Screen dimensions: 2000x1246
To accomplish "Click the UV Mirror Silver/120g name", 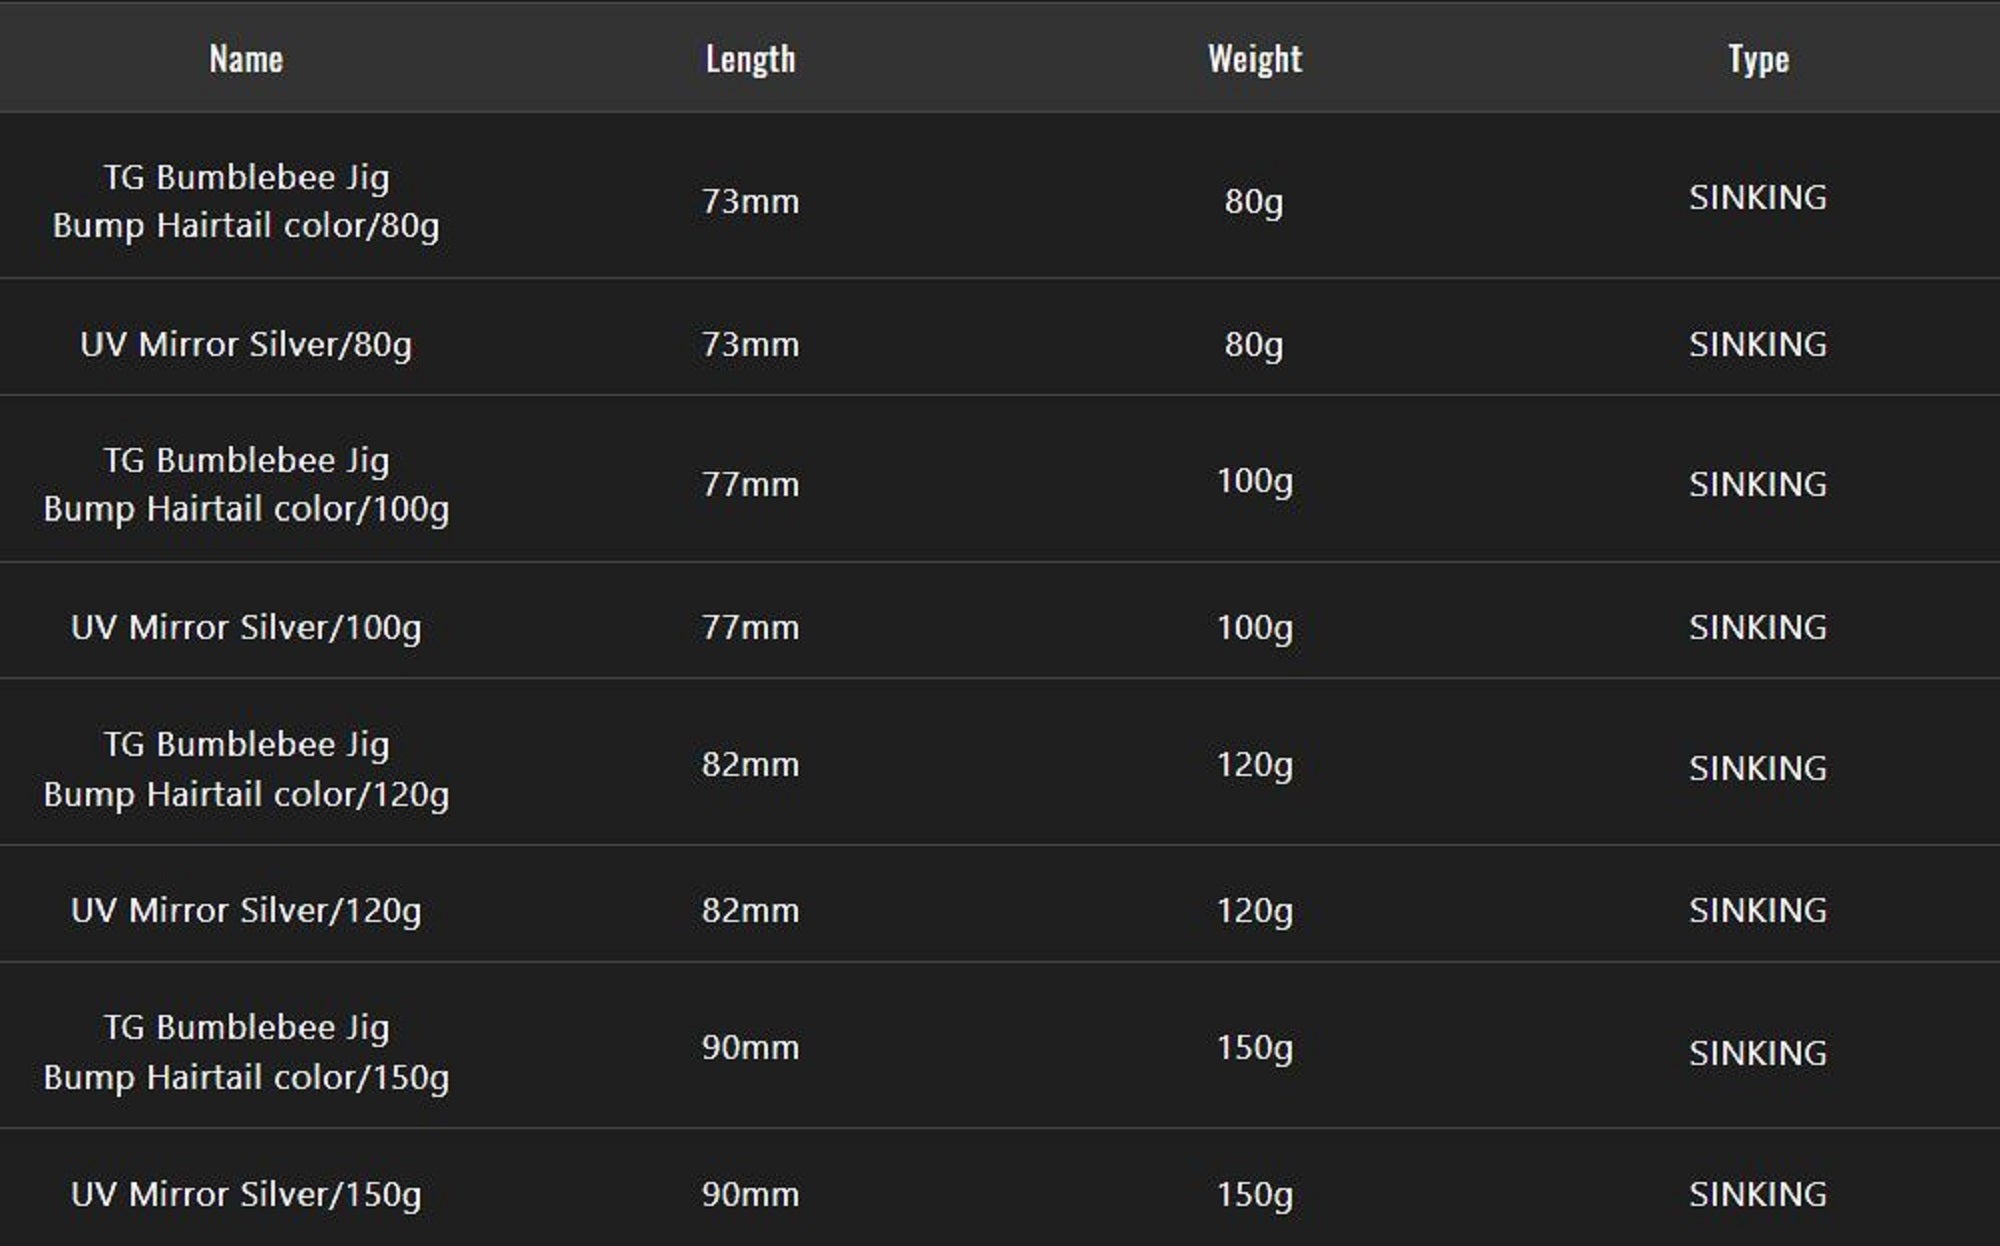I will click(246, 910).
